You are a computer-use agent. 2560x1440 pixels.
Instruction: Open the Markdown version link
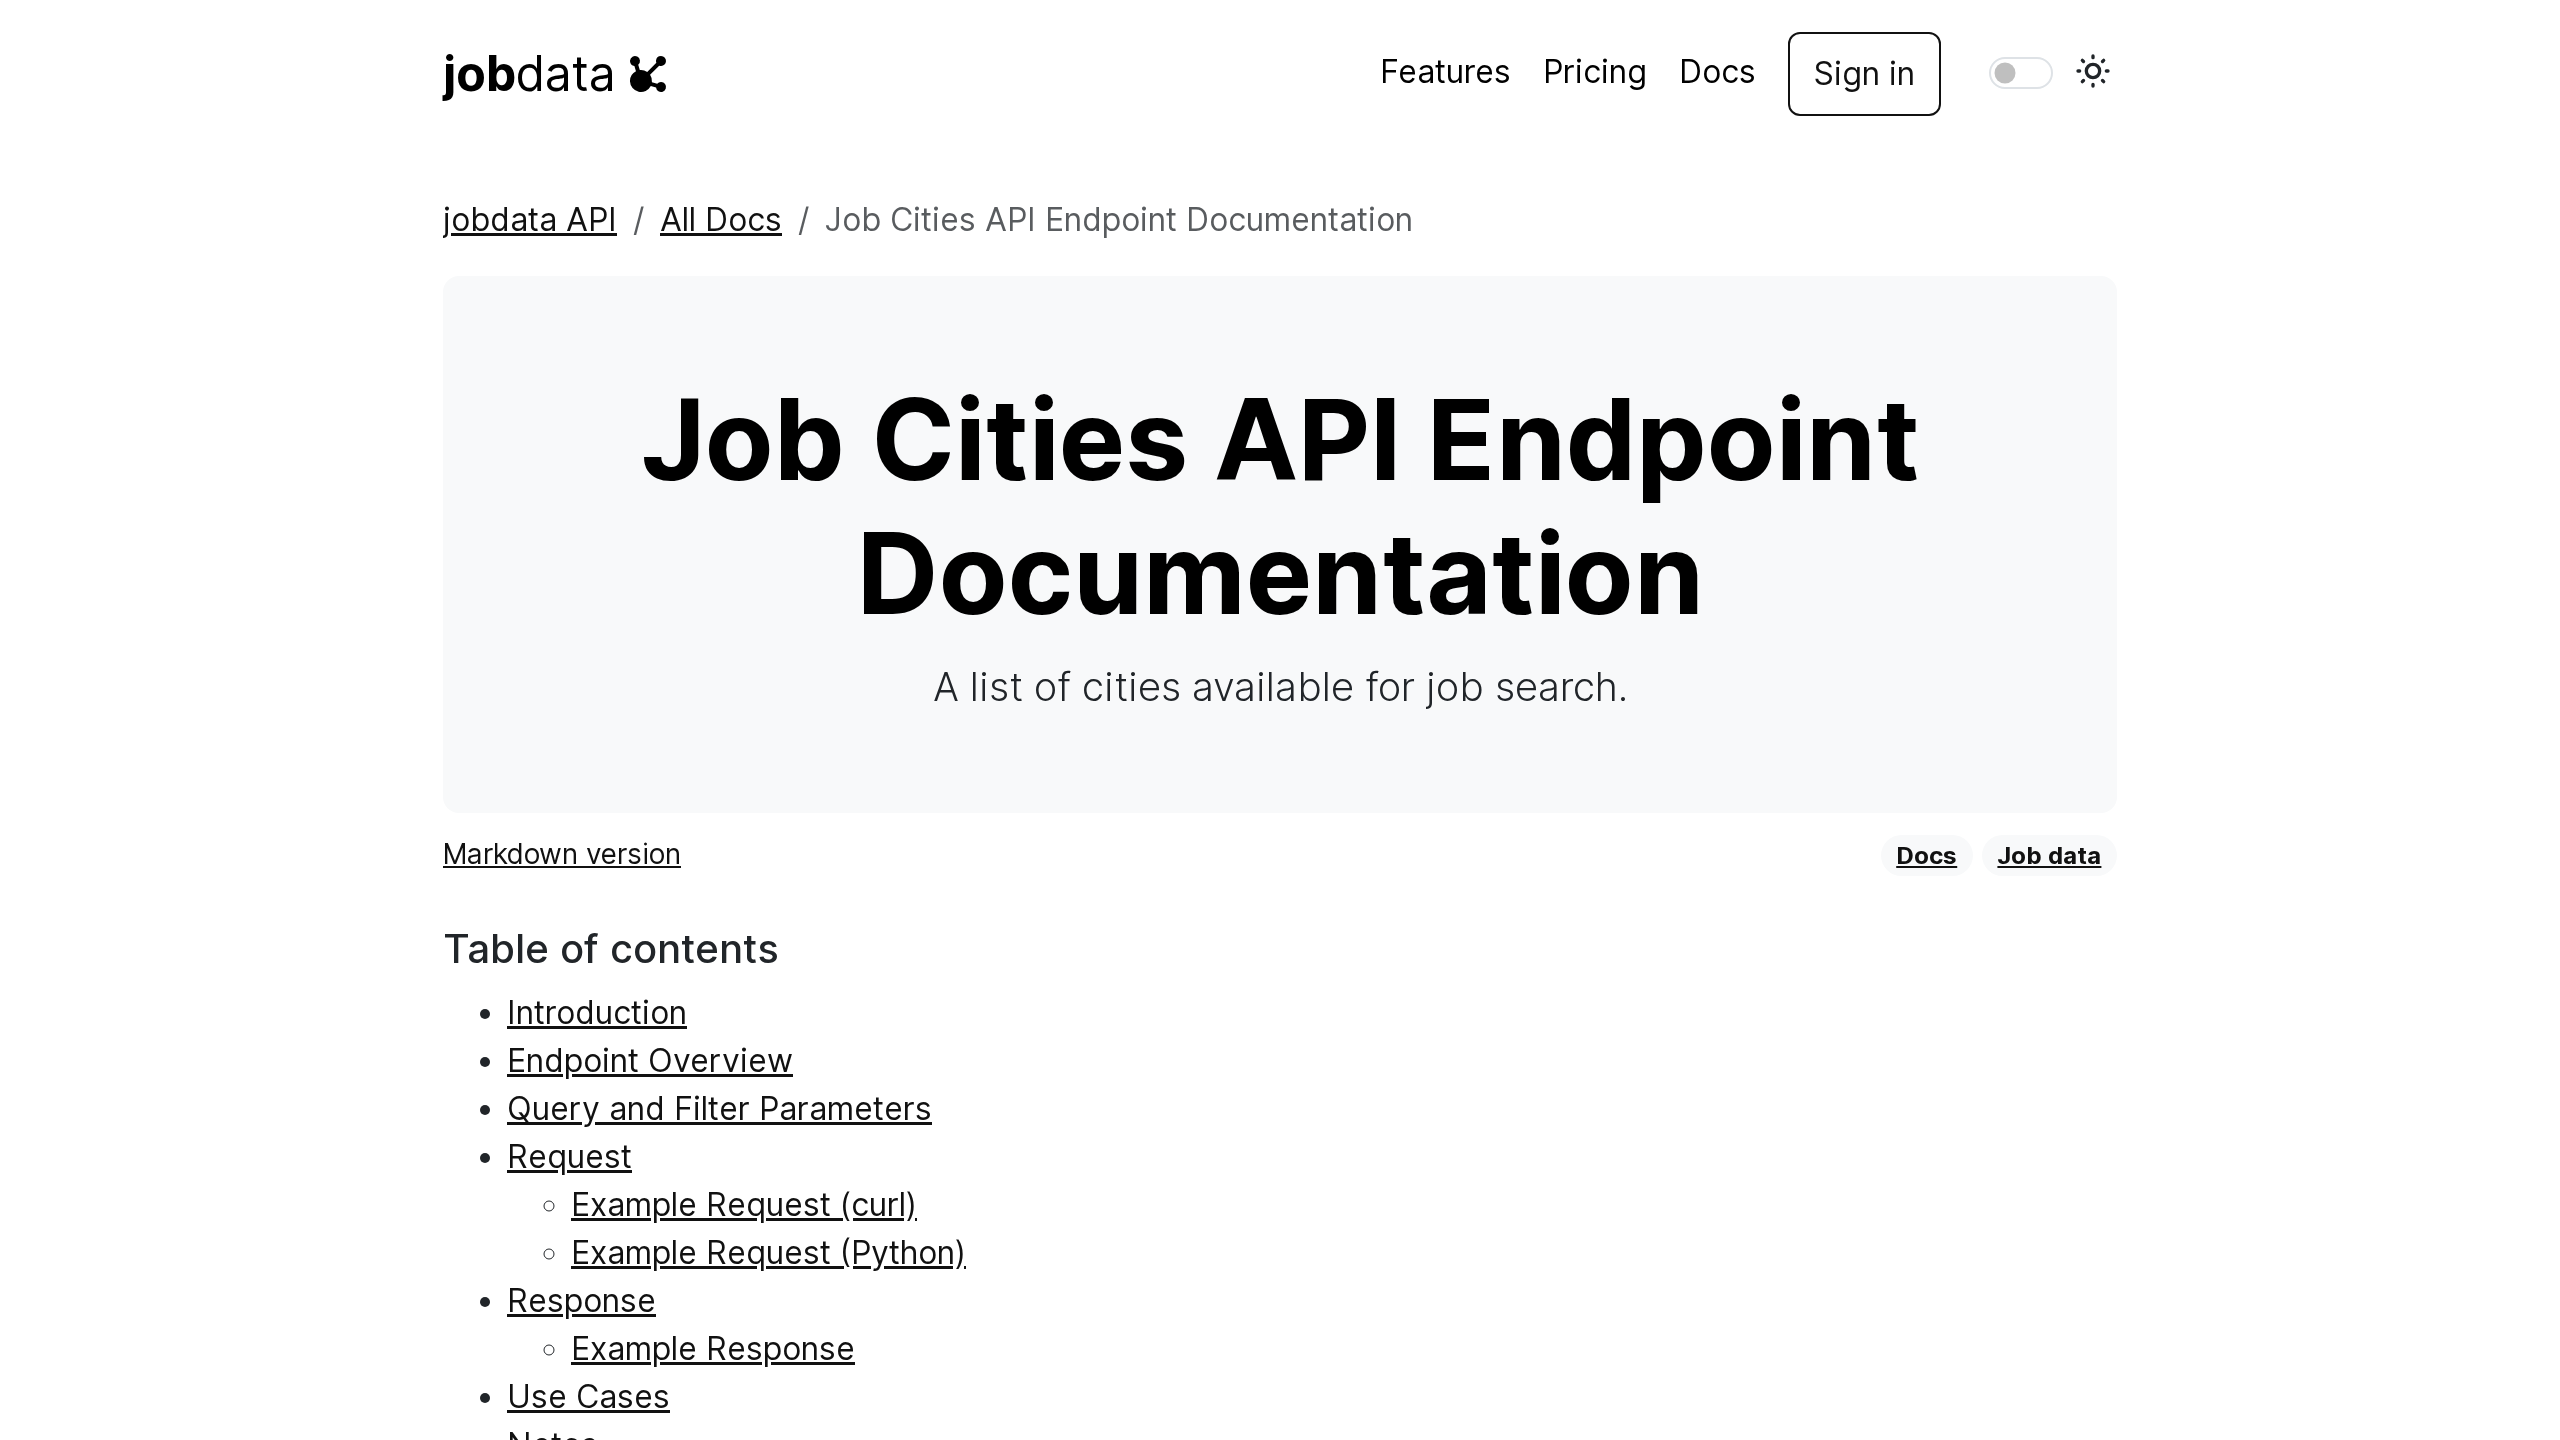561,854
